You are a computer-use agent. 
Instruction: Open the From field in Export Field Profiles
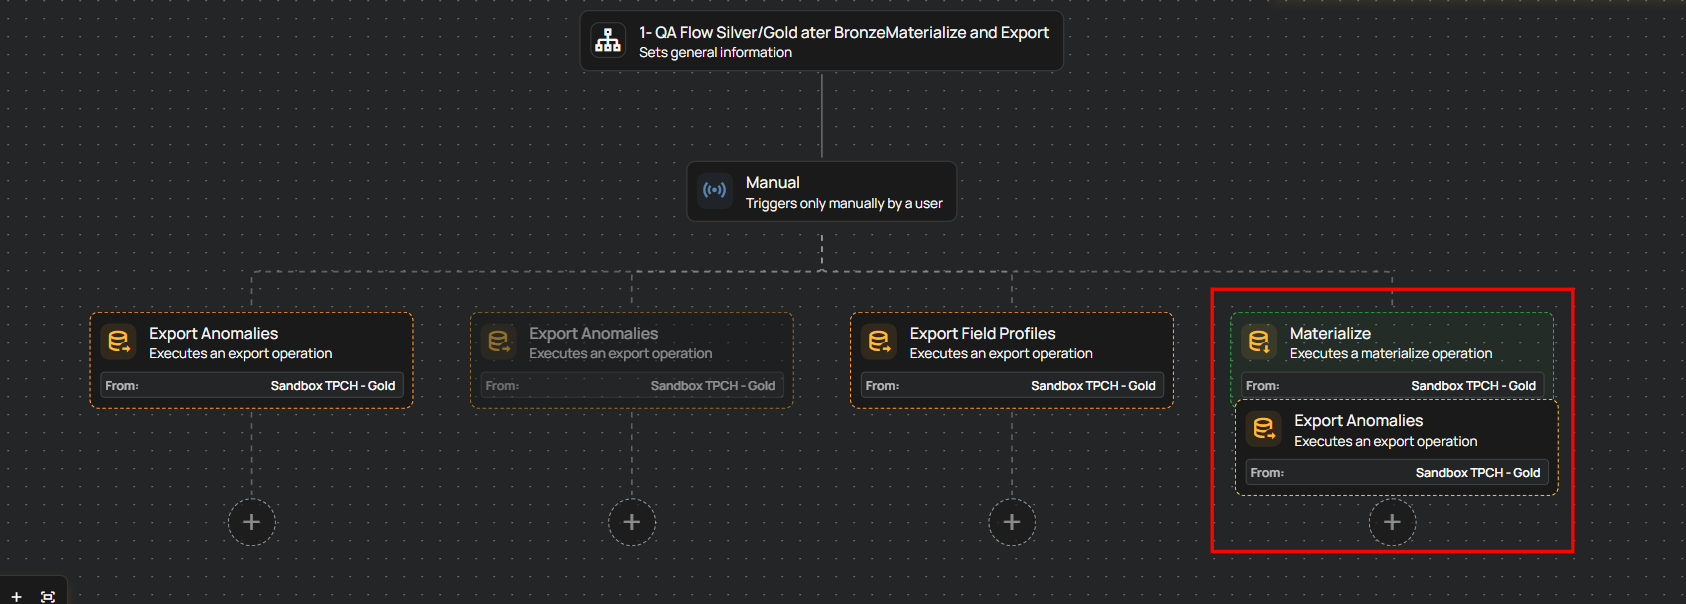pos(1011,386)
